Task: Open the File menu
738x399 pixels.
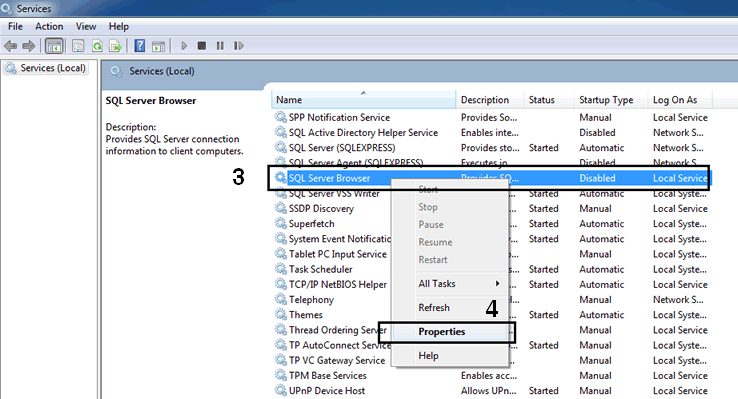Action: point(16,26)
